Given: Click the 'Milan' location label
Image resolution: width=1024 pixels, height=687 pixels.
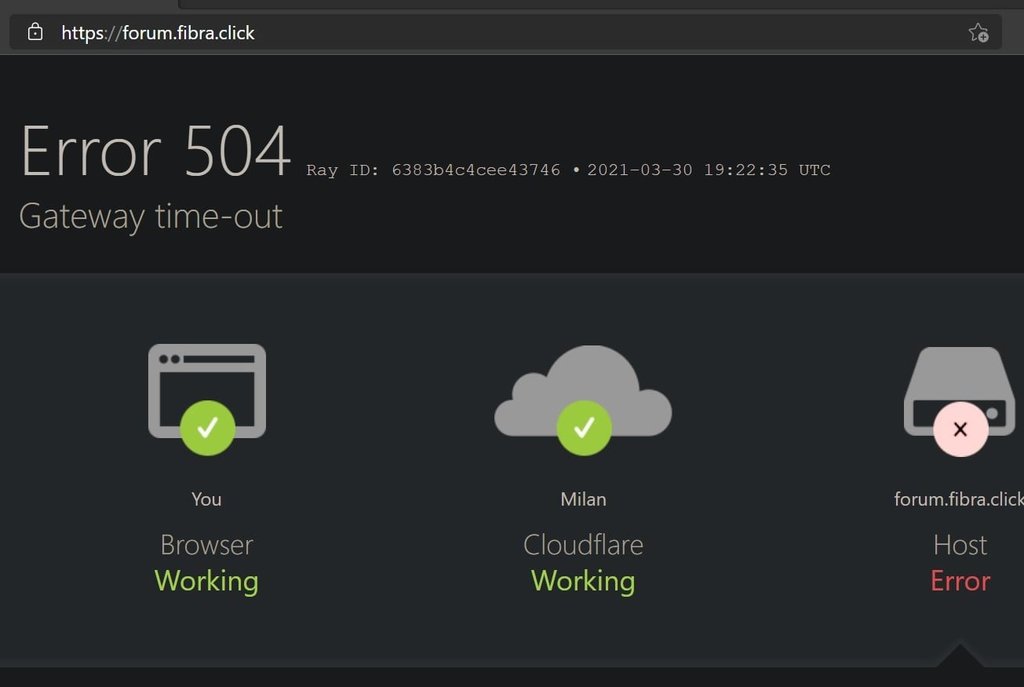Looking at the screenshot, I should pyautogui.click(x=583, y=500).
